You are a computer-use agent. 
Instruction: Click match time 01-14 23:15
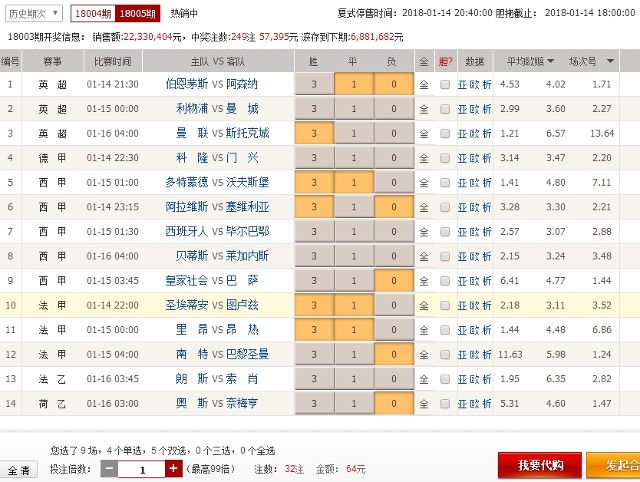[113, 207]
